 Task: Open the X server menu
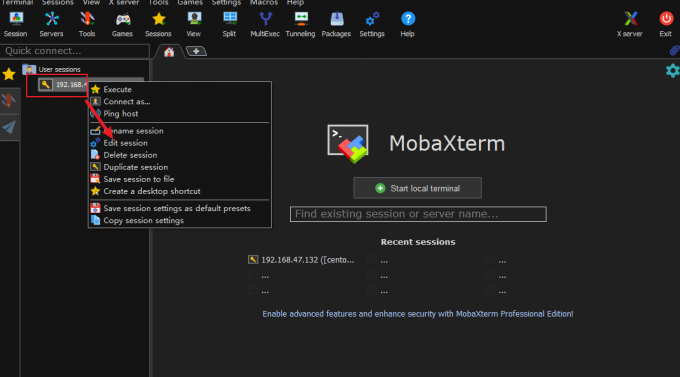[124, 3]
